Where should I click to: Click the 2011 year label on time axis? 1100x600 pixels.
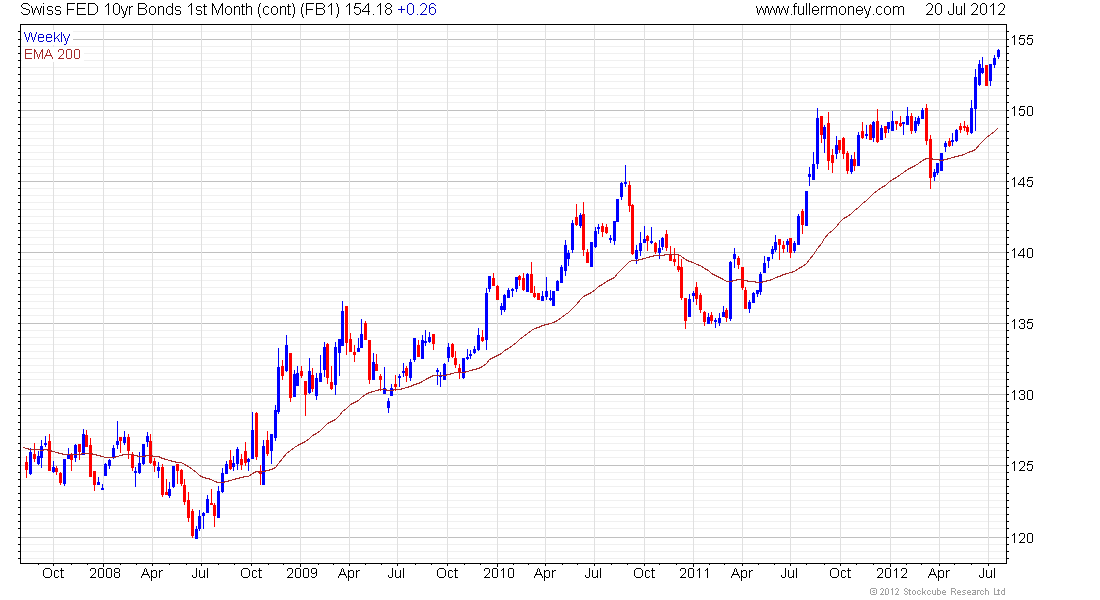tap(695, 573)
